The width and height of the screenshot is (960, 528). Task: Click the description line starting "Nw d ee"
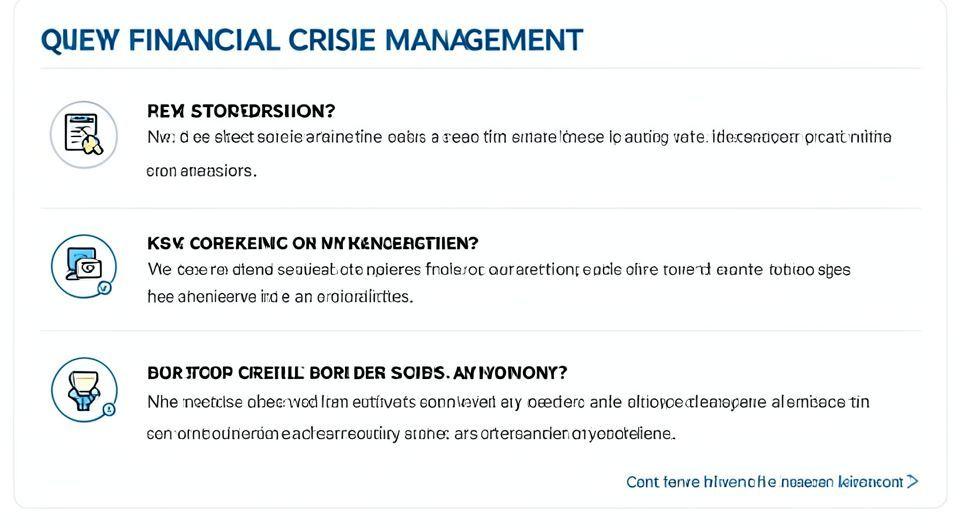519,138
